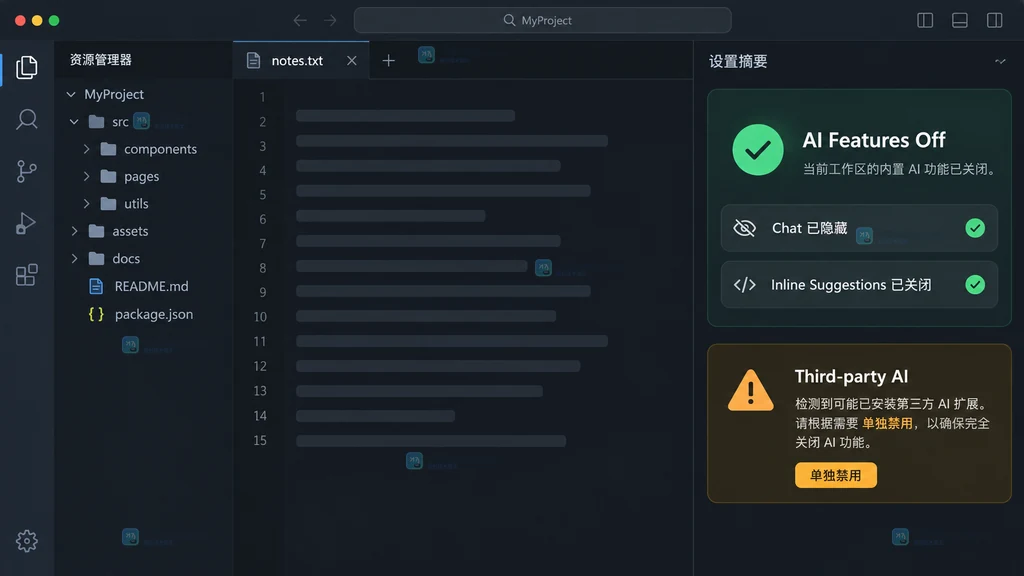
Task: Collapse the src folder chevron
Action: [74, 121]
